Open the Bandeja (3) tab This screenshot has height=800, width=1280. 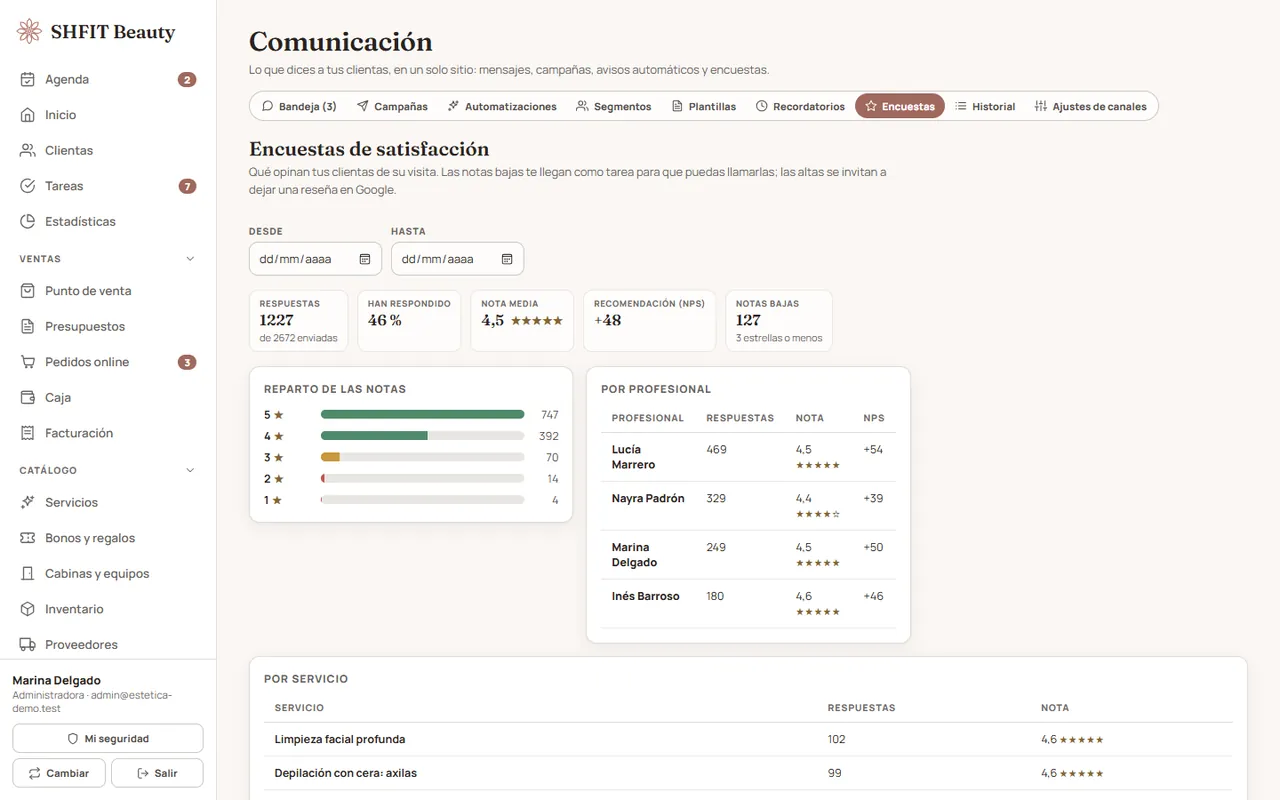point(299,106)
